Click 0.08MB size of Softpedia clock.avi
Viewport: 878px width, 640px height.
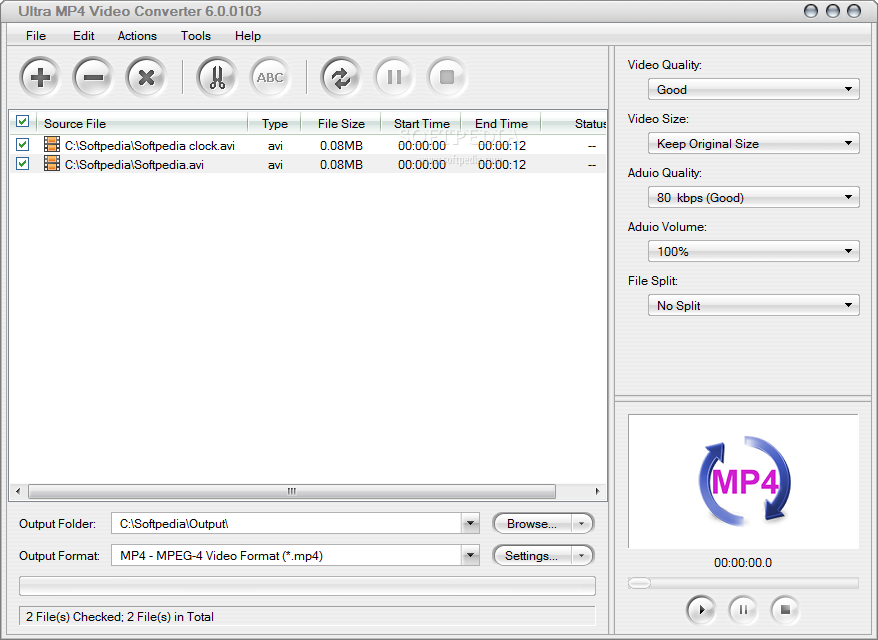(341, 146)
